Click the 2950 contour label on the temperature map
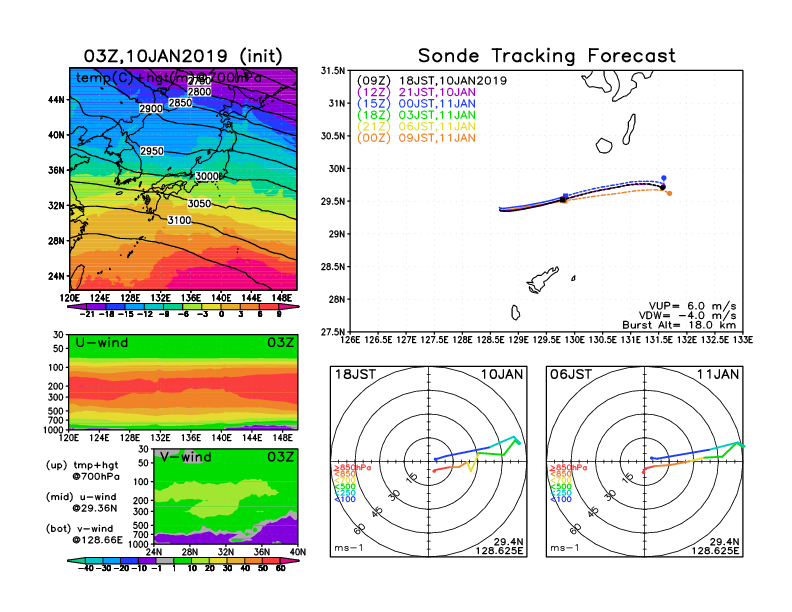Viewport: 792px width, 612px height. pos(152,151)
